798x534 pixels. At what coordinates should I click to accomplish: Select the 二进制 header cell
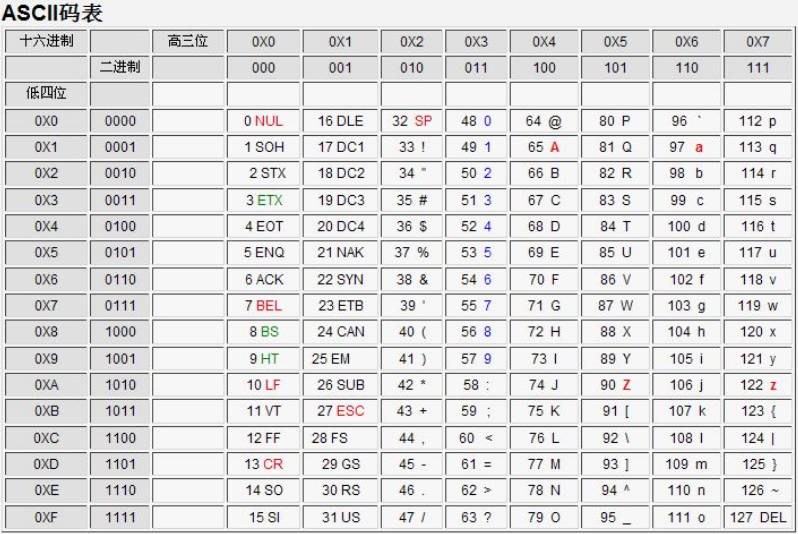pyautogui.click(x=120, y=67)
